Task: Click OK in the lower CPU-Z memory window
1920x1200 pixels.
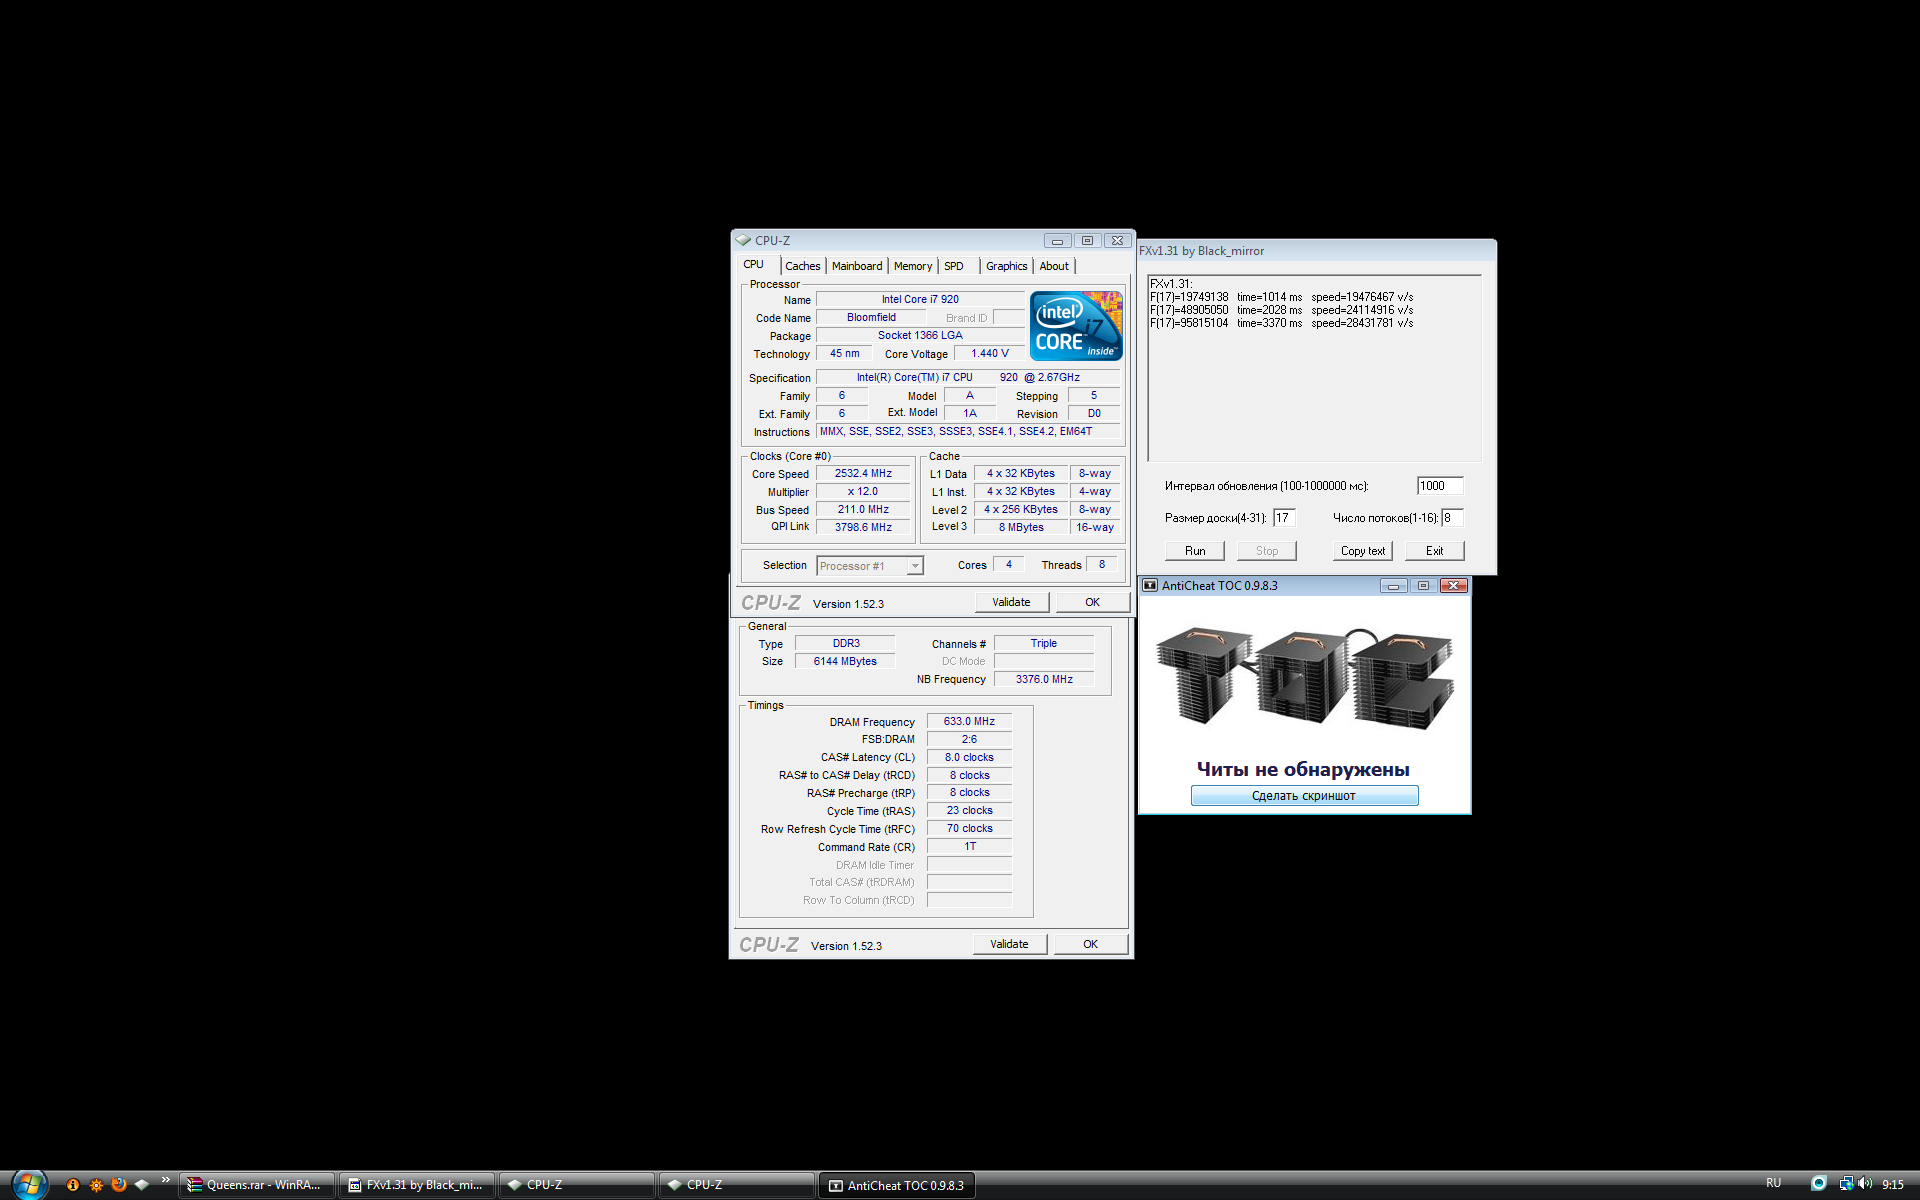Action: click(1090, 944)
